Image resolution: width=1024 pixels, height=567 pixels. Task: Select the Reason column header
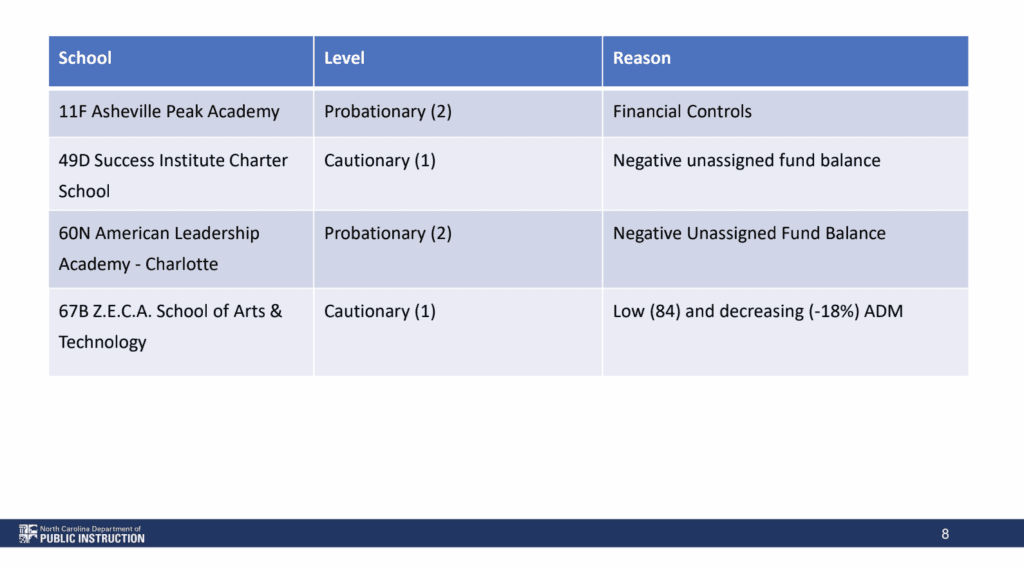point(642,58)
